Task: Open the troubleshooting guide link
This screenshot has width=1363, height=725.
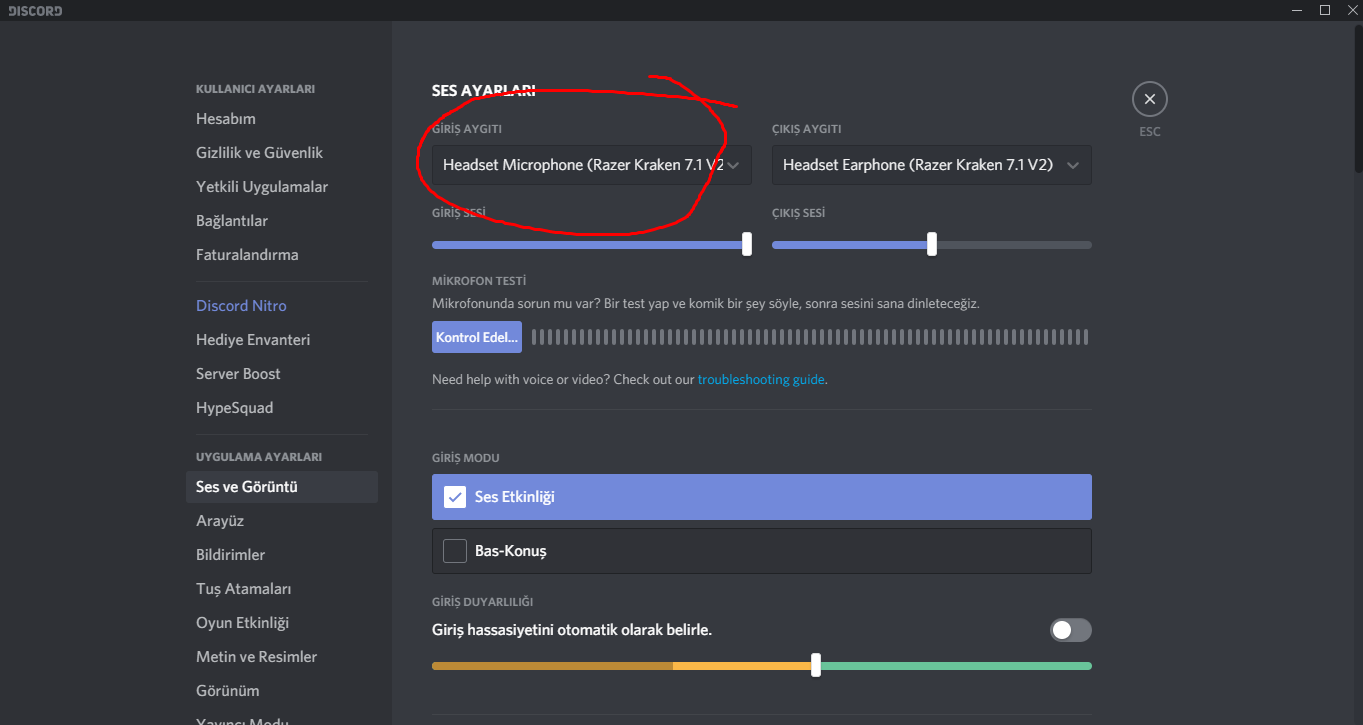Action: click(761, 380)
